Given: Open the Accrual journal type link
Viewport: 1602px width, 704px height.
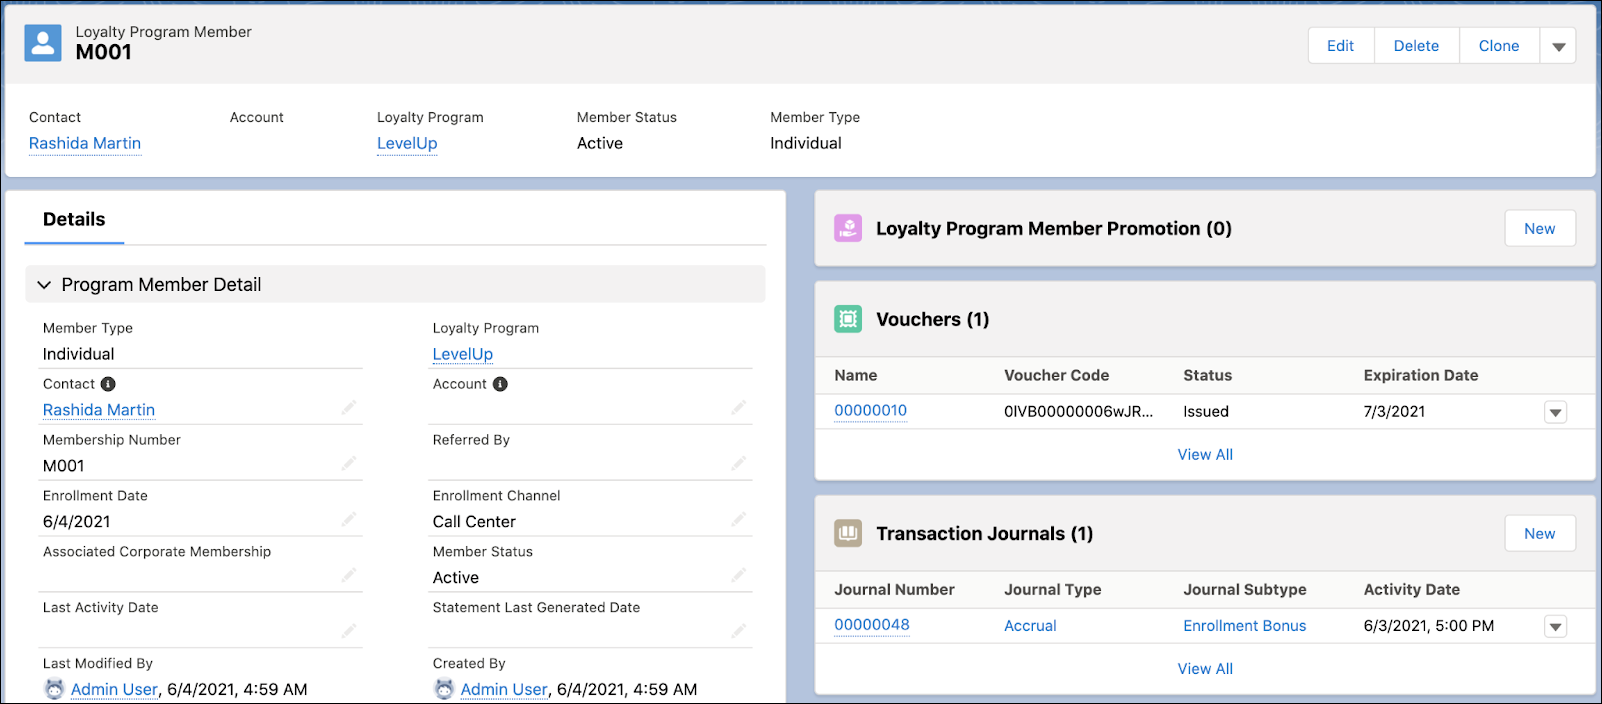Looking at the screenshot, I should pyautogui.click(x=1030, y=626).
